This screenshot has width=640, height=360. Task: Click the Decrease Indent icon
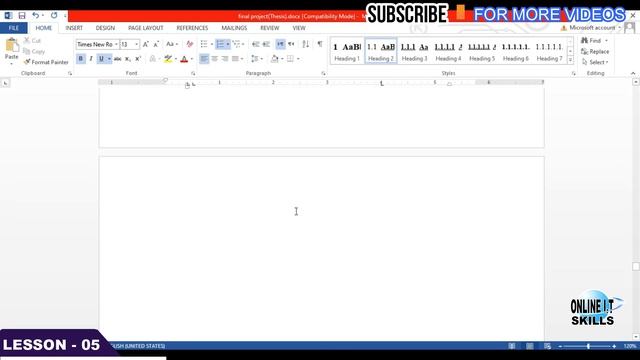(256, 44)
